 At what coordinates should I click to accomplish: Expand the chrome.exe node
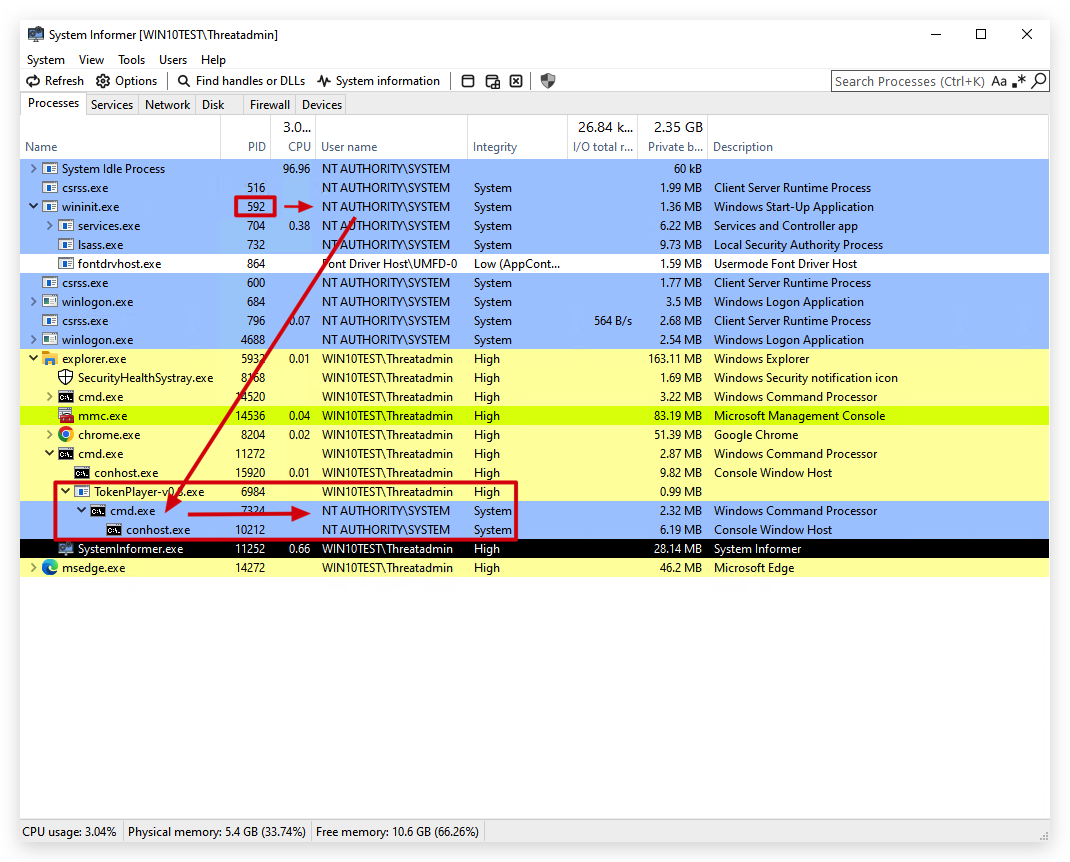click(49, 434)
